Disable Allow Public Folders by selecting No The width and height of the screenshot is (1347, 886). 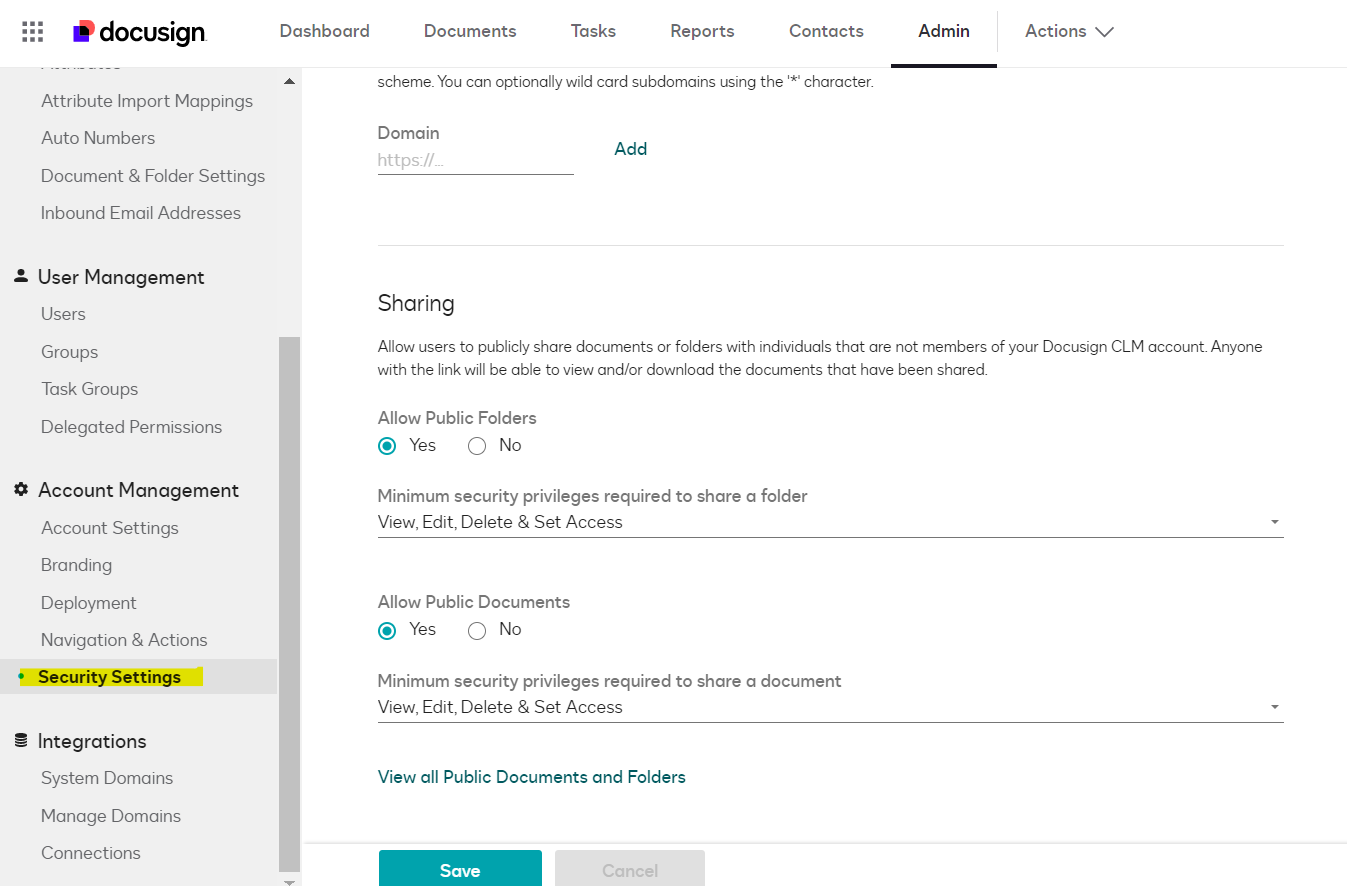pos(476,445)
